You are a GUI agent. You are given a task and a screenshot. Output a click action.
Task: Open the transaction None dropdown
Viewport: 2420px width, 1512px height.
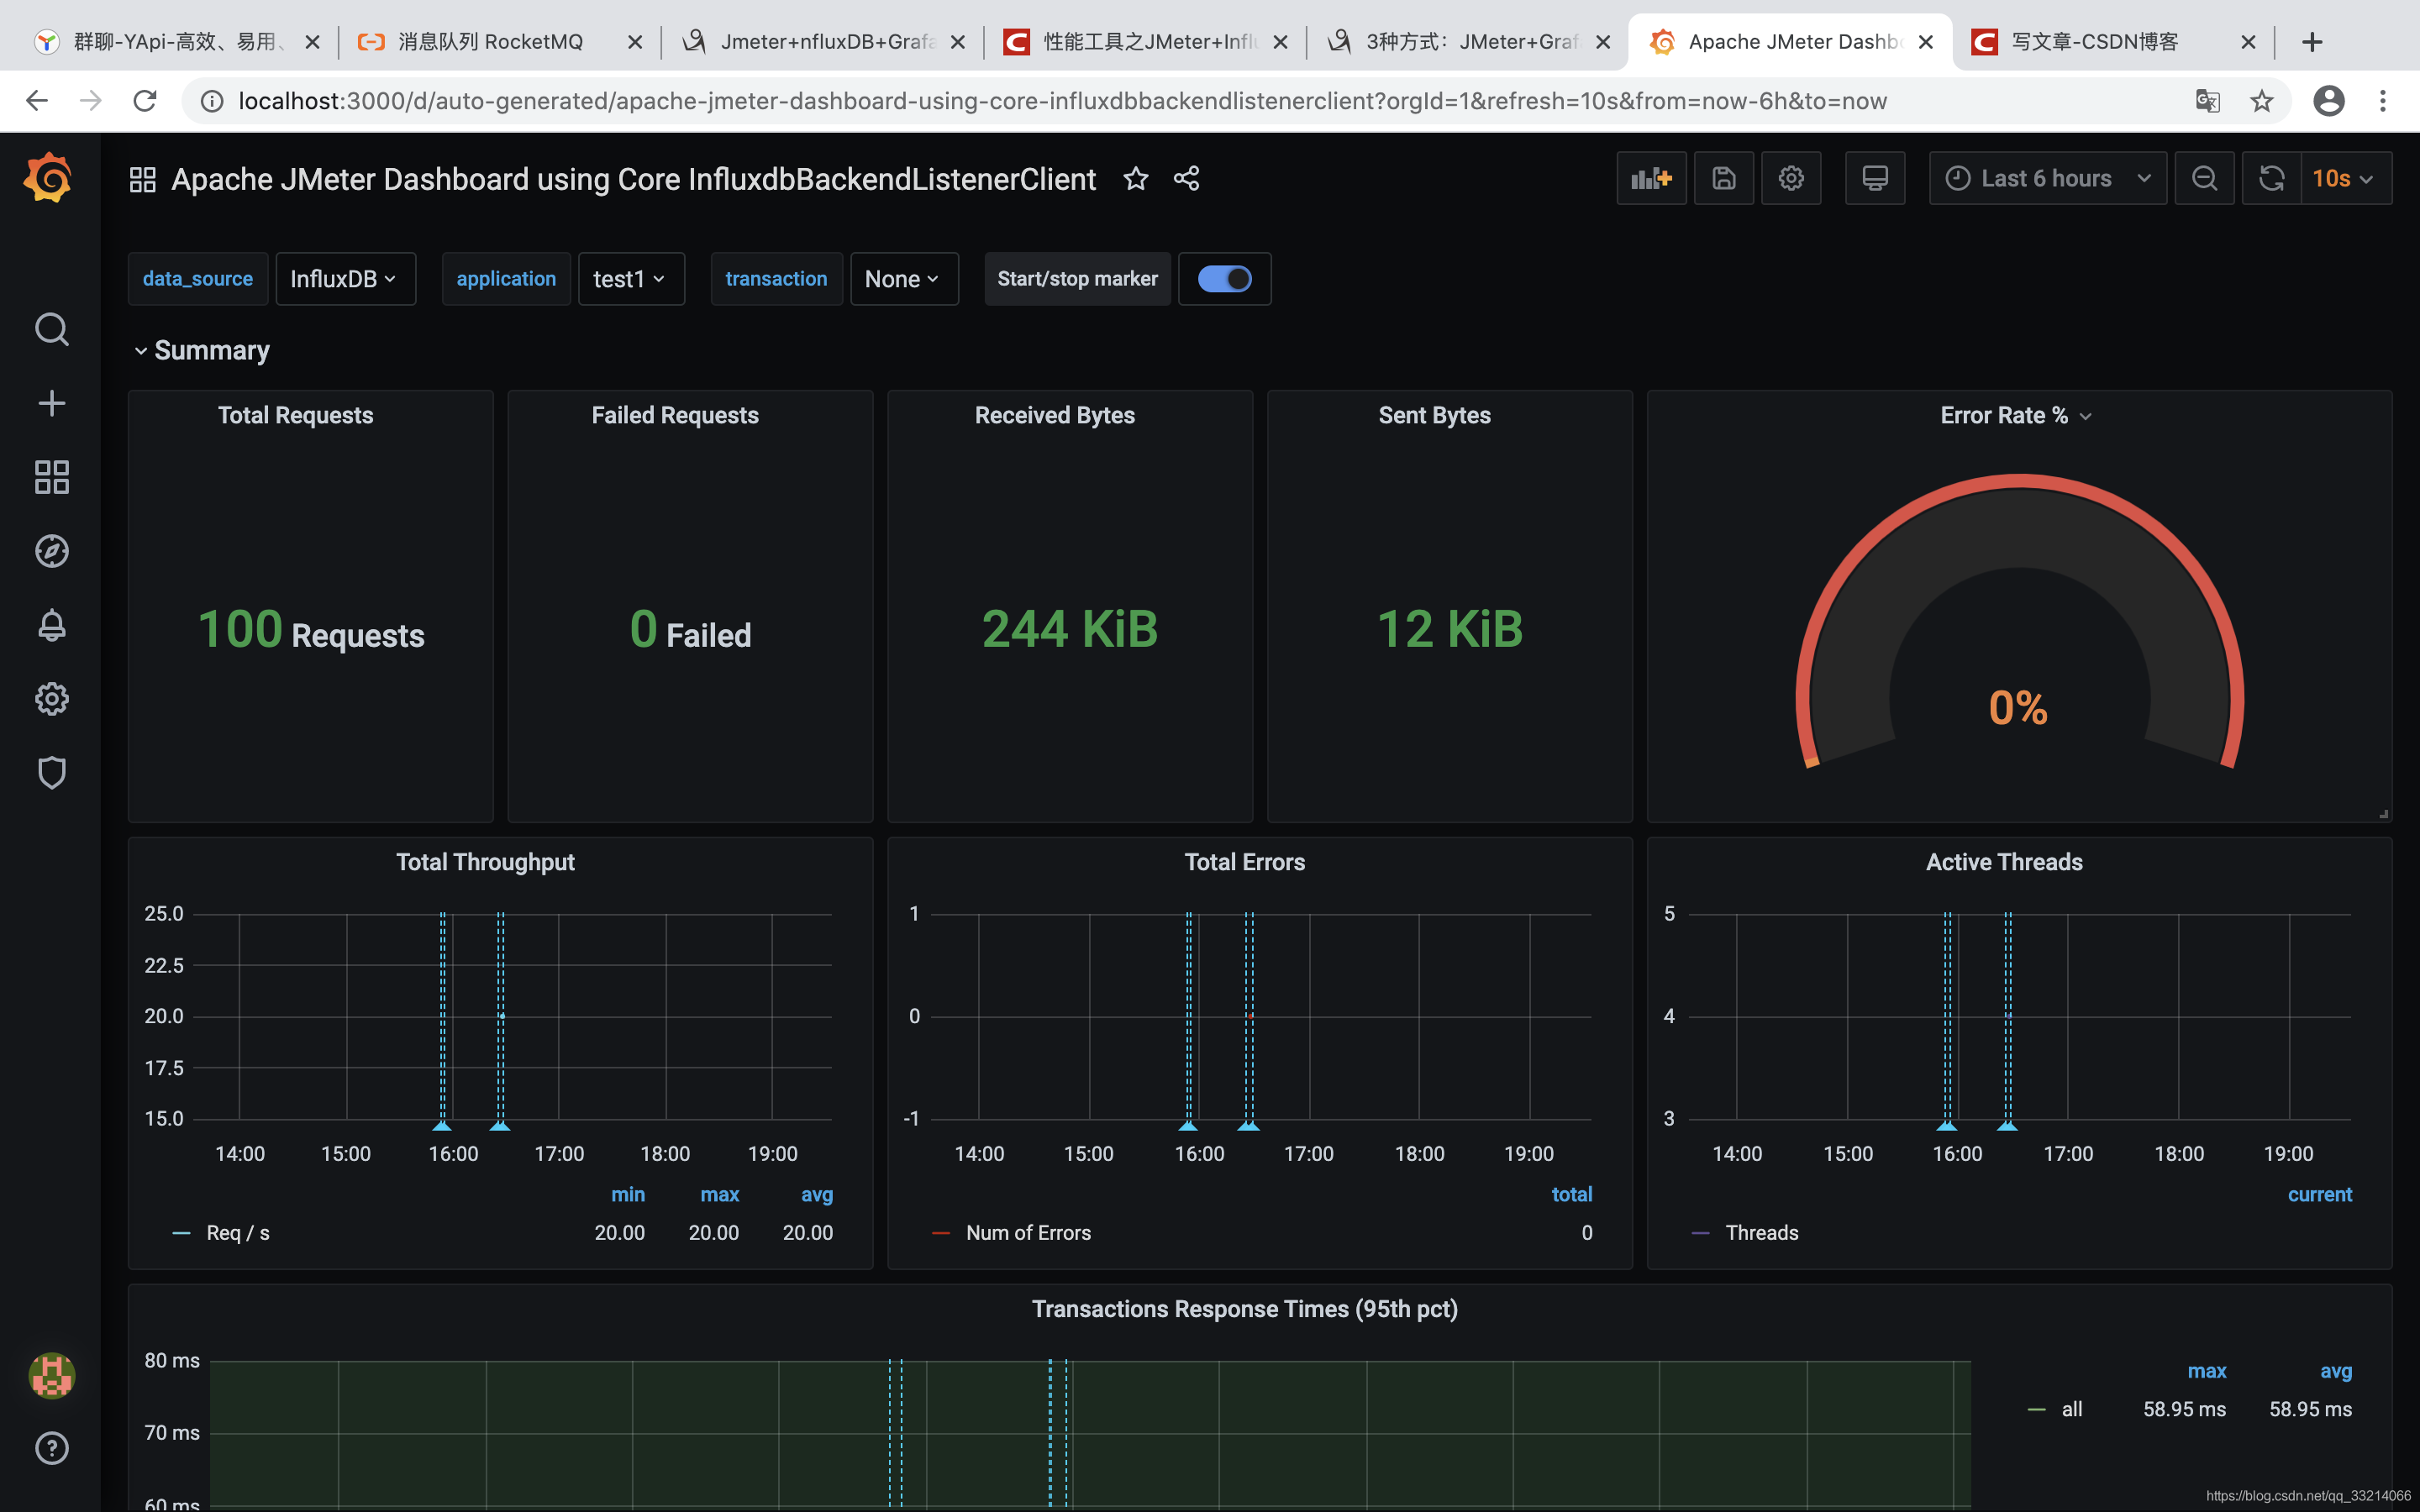pos(904,279)
